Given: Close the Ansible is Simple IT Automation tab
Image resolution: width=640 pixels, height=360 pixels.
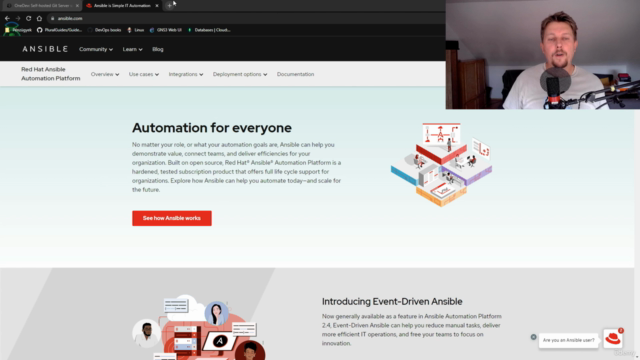Looking at the screenshot, I should [157, 6].
